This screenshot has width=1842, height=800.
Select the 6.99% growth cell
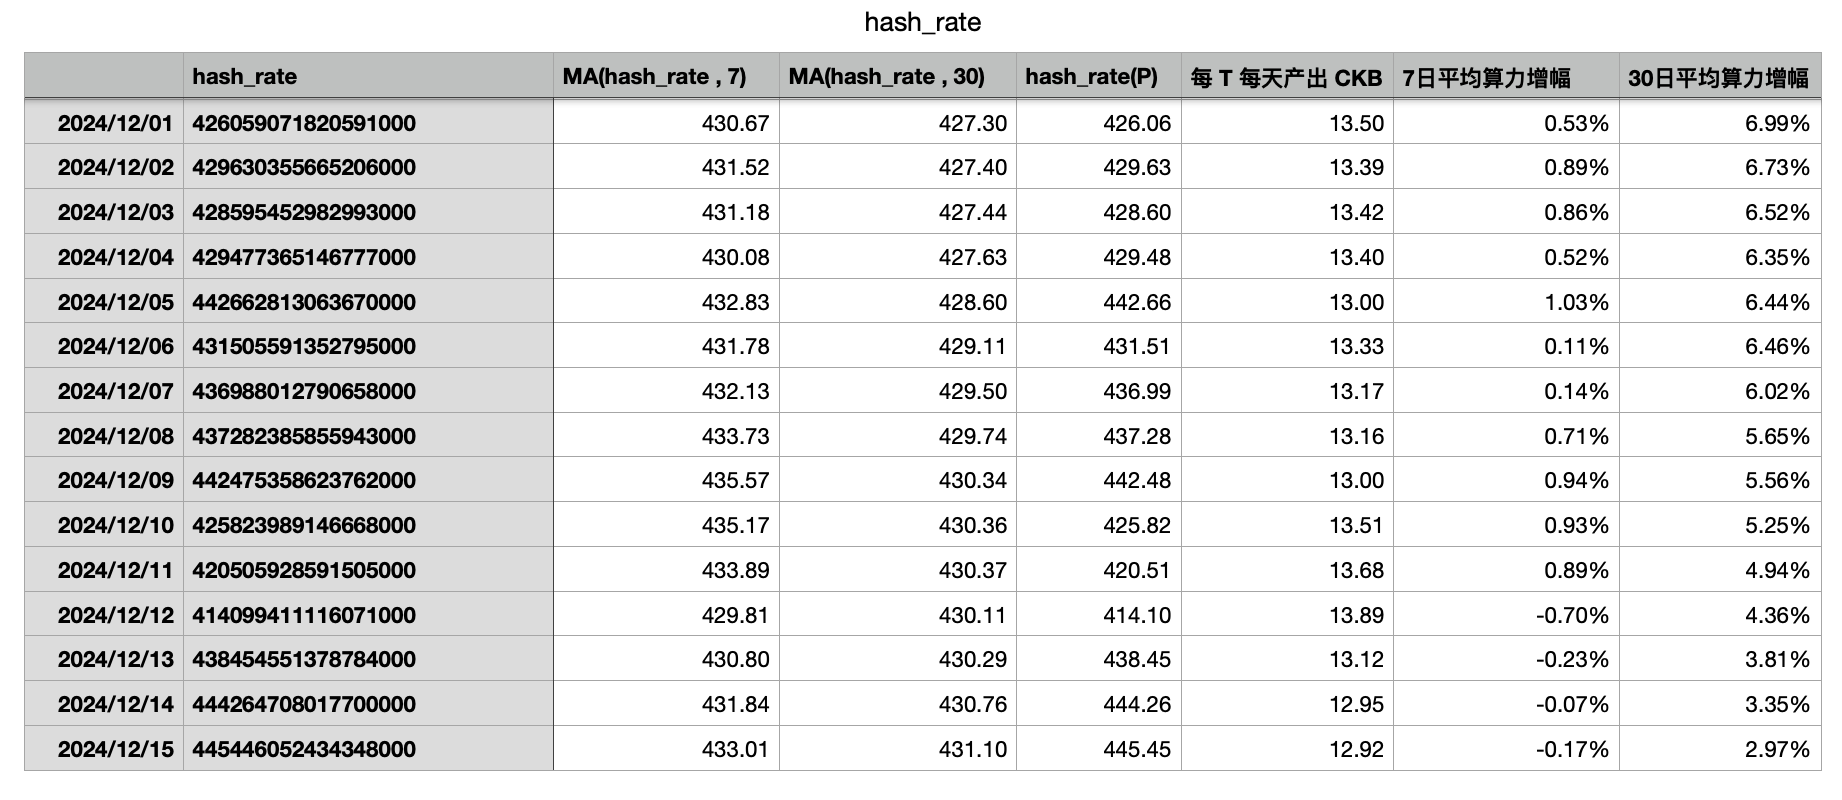pos(1777,123)
